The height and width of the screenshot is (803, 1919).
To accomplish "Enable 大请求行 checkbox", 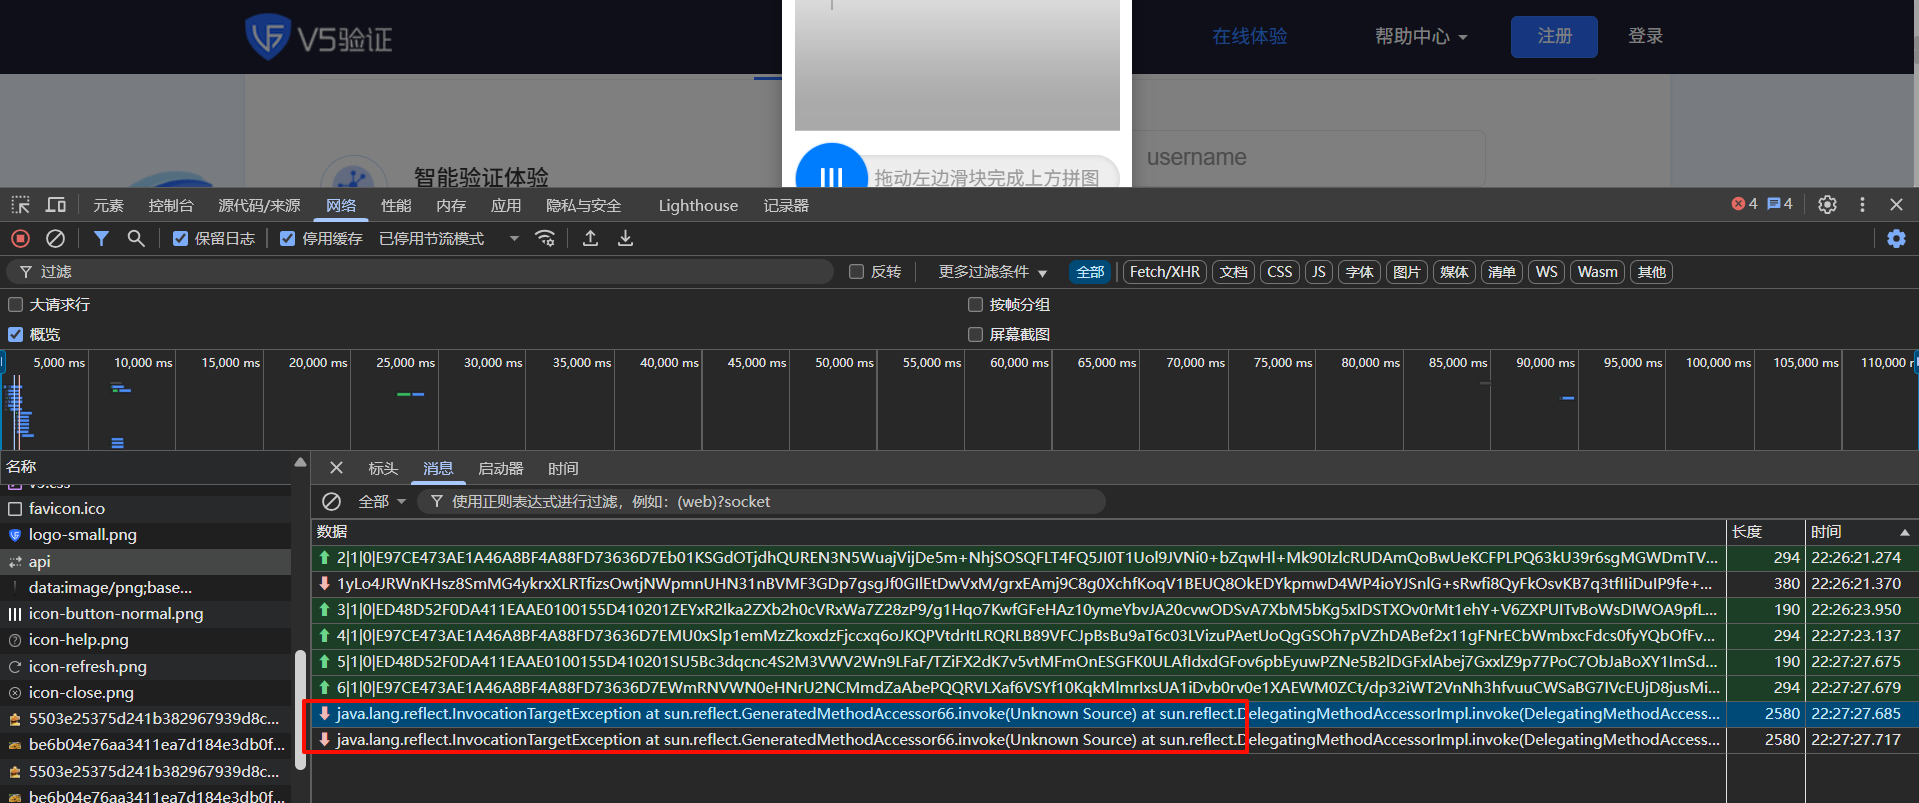I will coord(15,305).
